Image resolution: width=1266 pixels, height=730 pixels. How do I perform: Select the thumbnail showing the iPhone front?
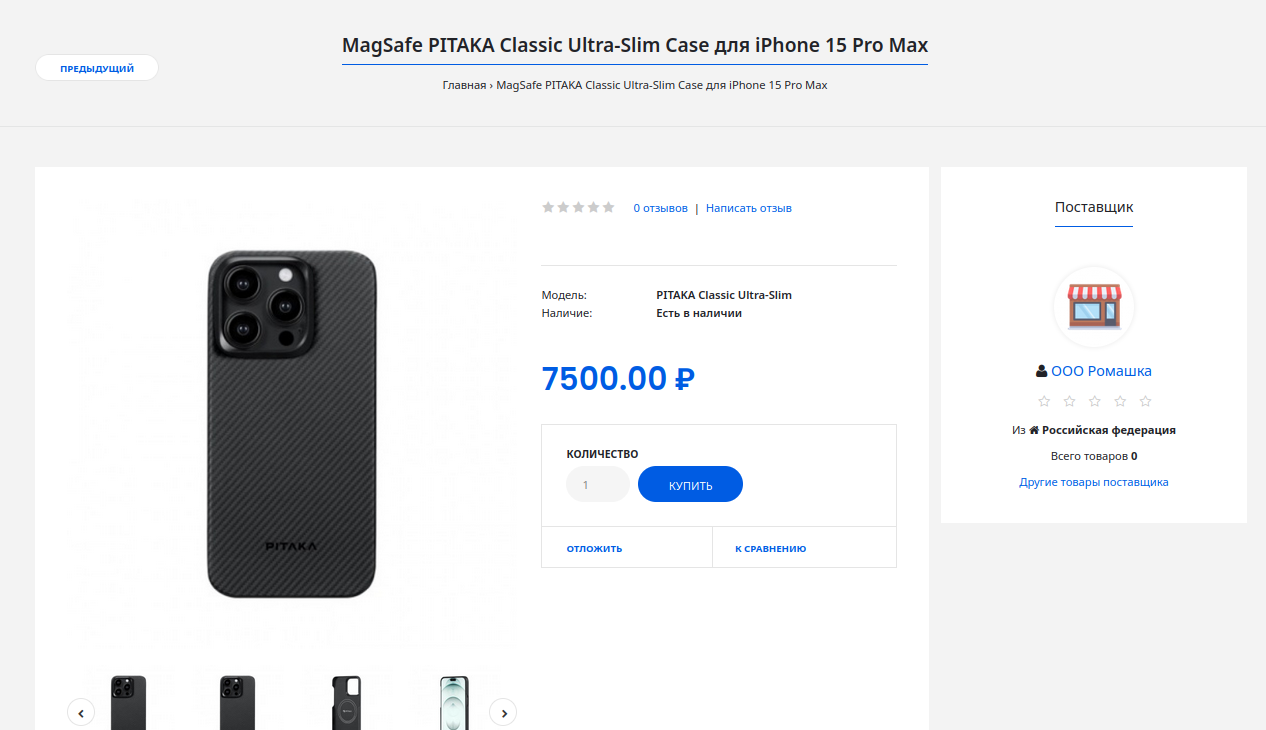tap(454, 702)
